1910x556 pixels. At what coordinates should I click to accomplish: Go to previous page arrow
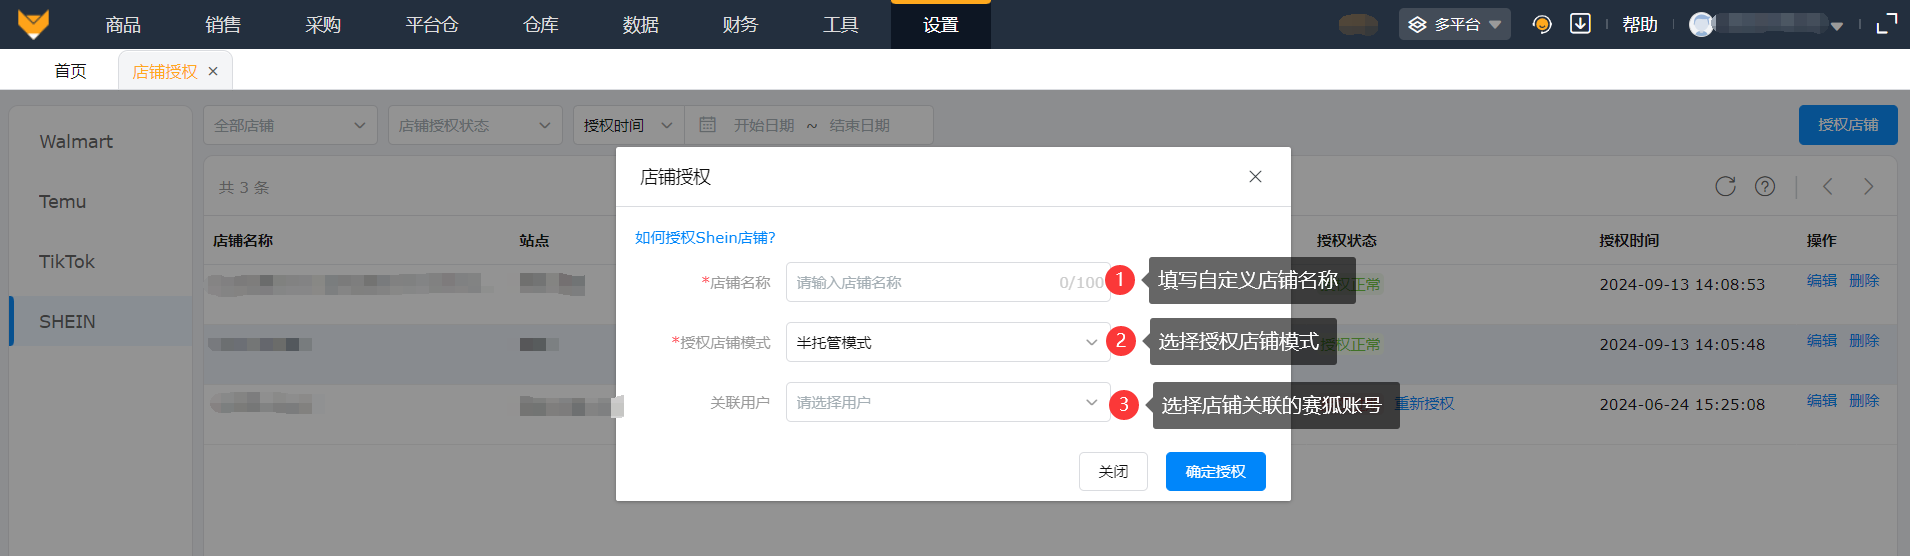[1828, 186]
